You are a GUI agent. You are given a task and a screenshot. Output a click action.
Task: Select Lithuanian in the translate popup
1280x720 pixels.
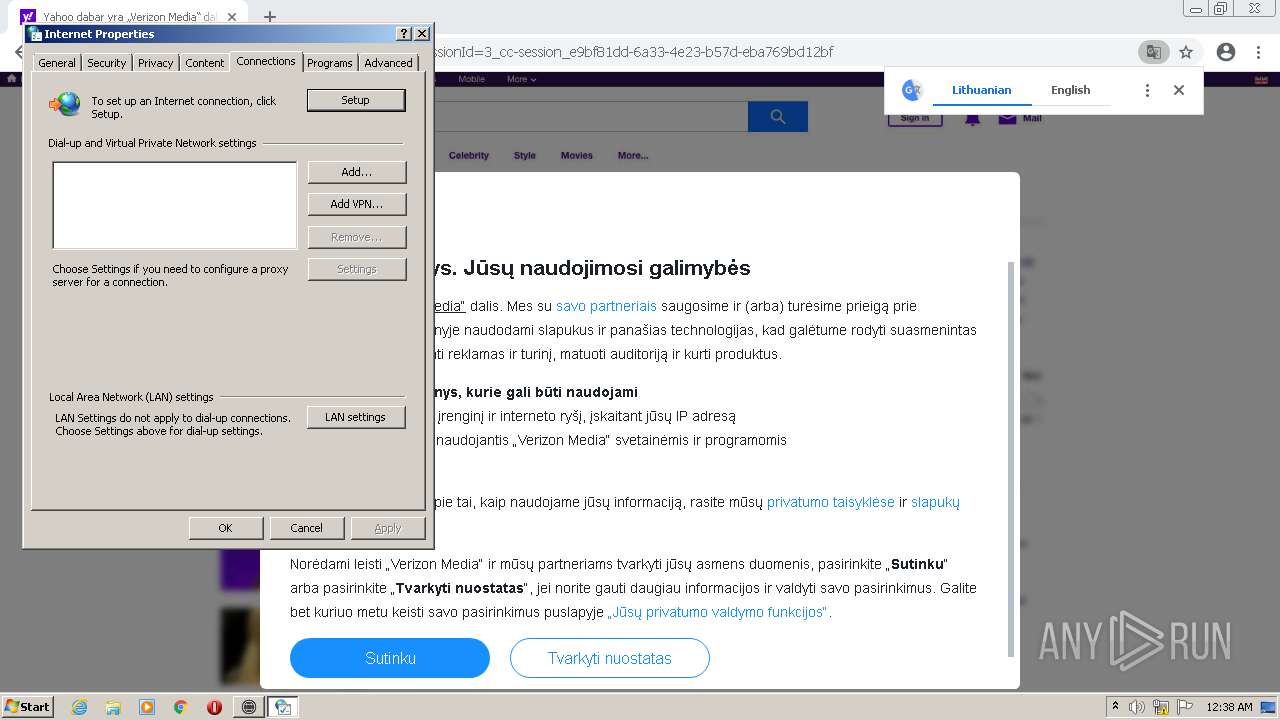[981, 90]
